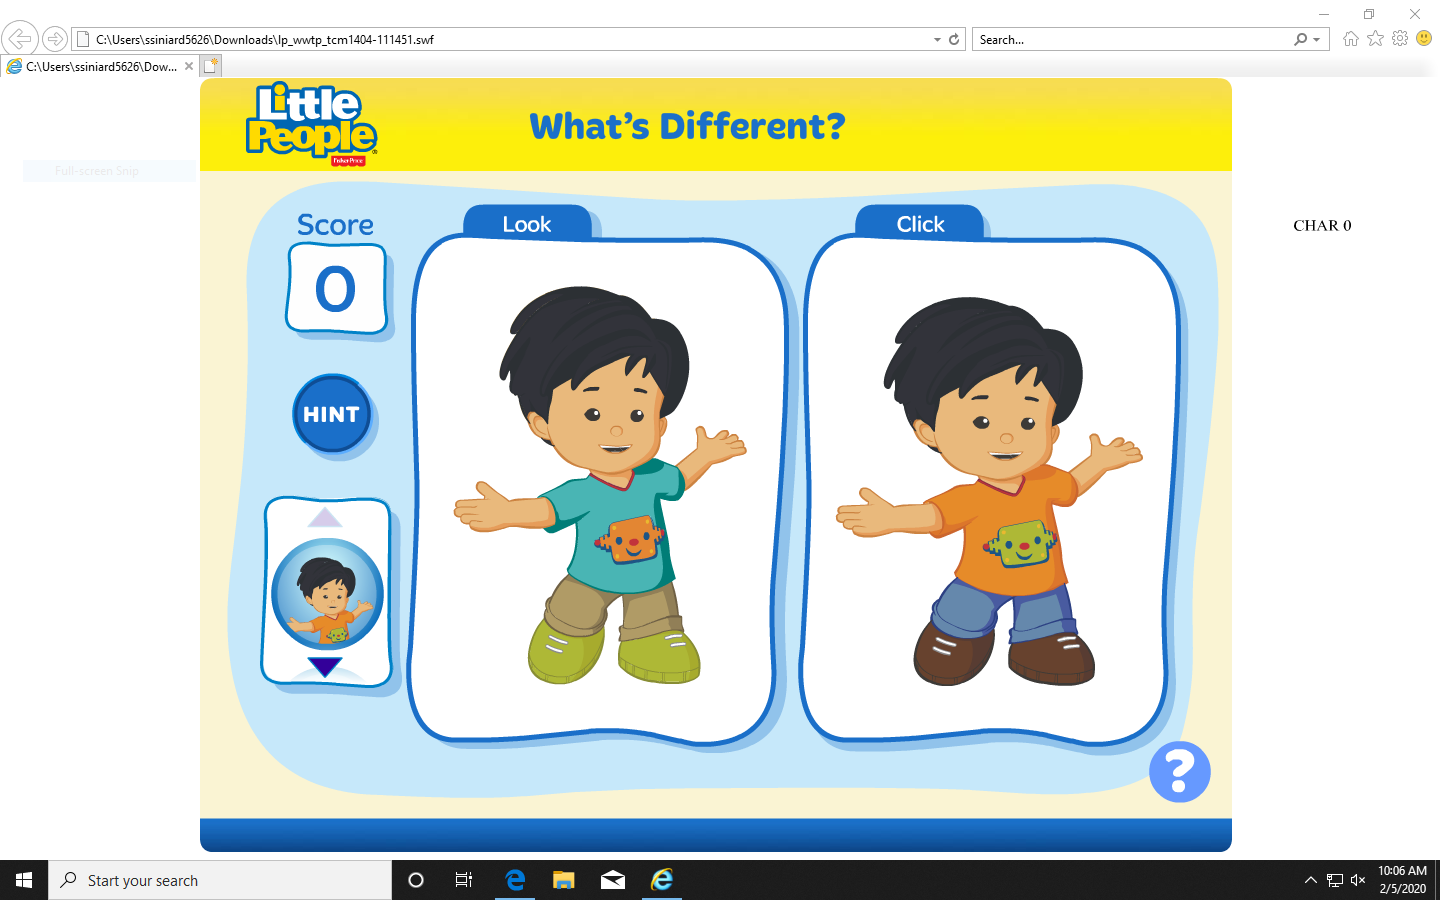Screen dimensions: 1440x900
Task: Click the browser Forward arrow button
Action: pos(55,39)
